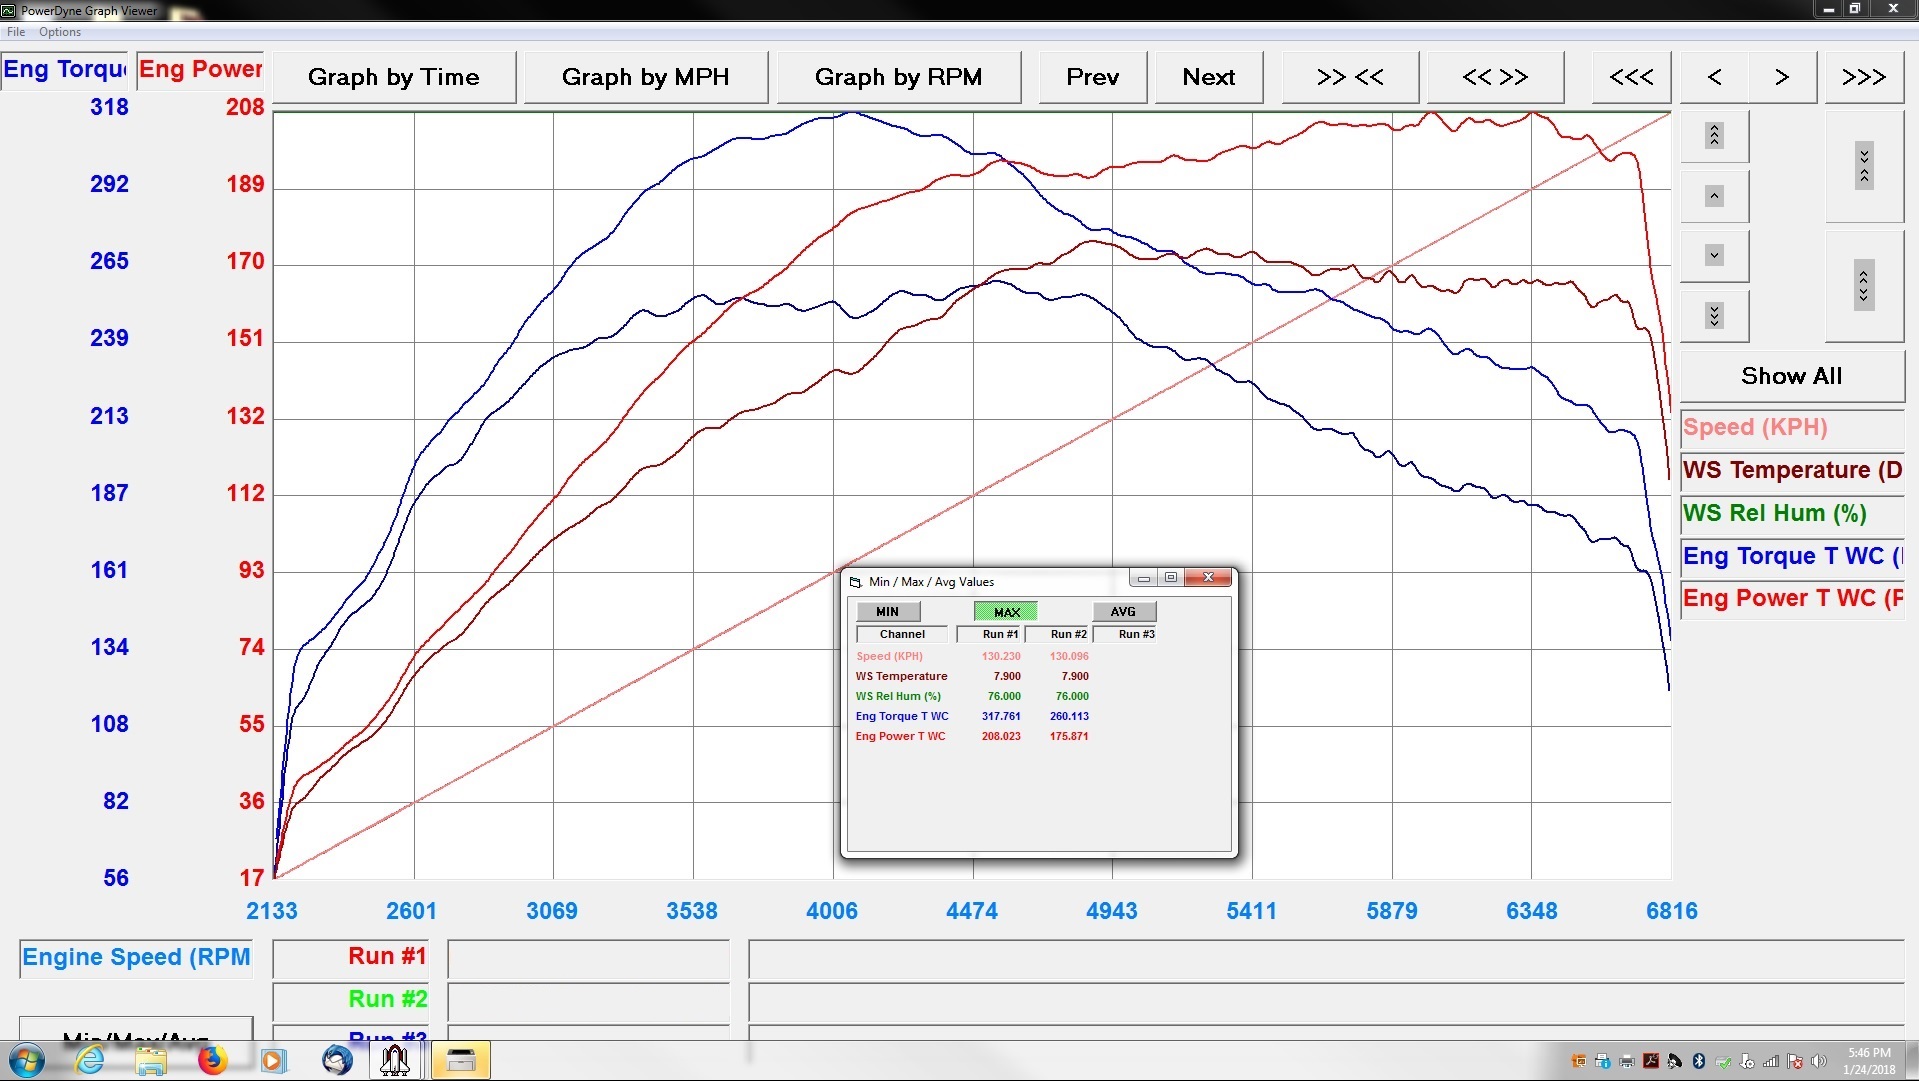Click the Eng Power axis label button
1919x1081 pixels.
[200, 70]
